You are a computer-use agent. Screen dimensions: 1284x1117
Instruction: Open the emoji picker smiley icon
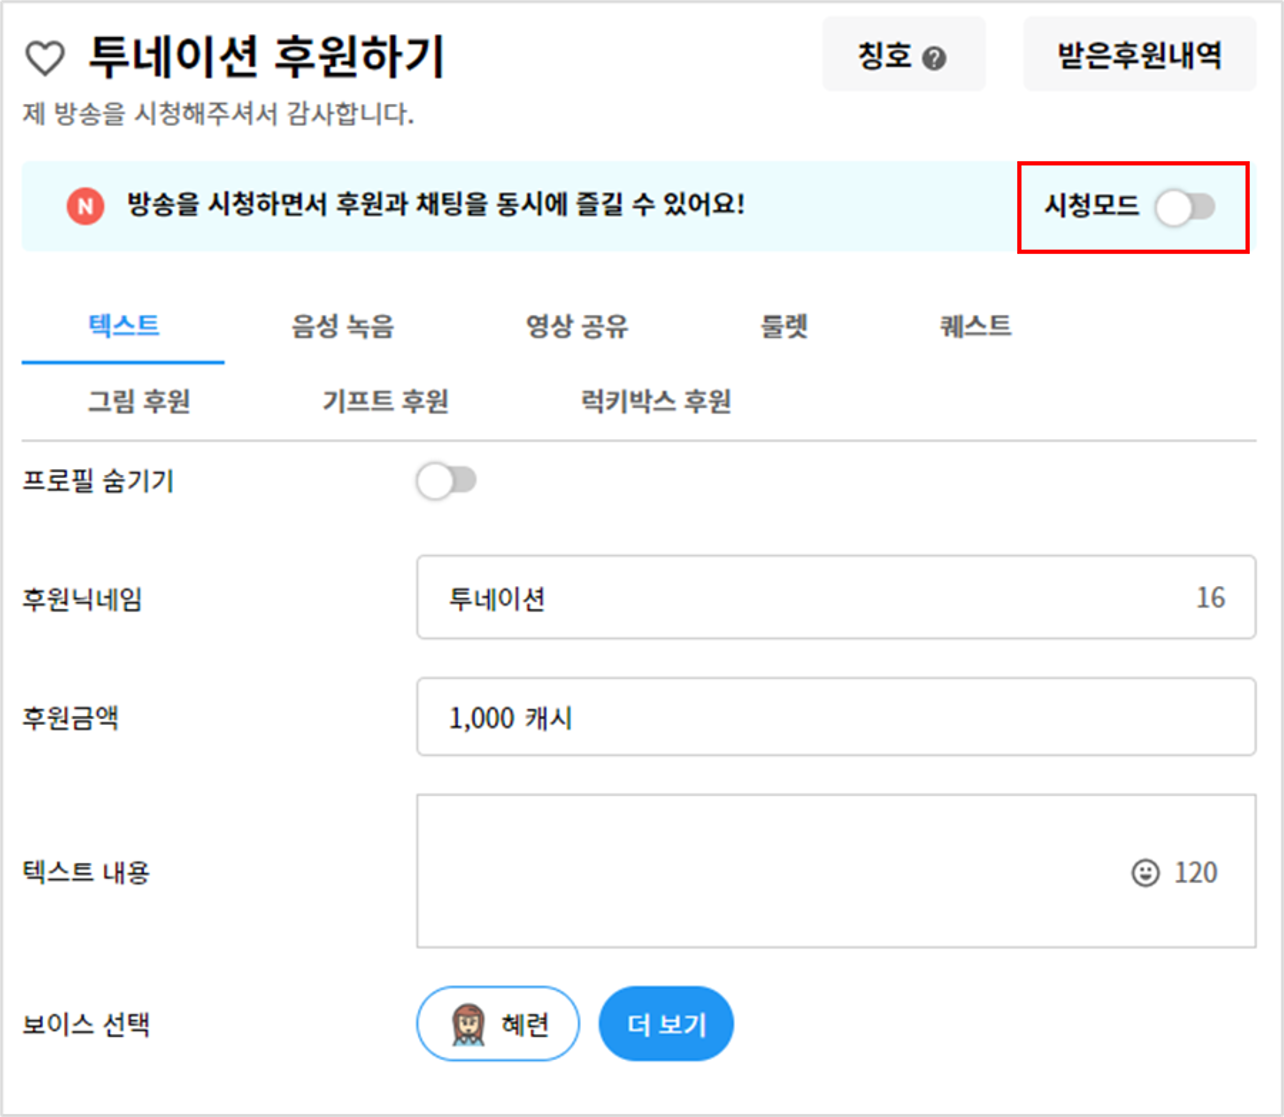pos(1145,872)
